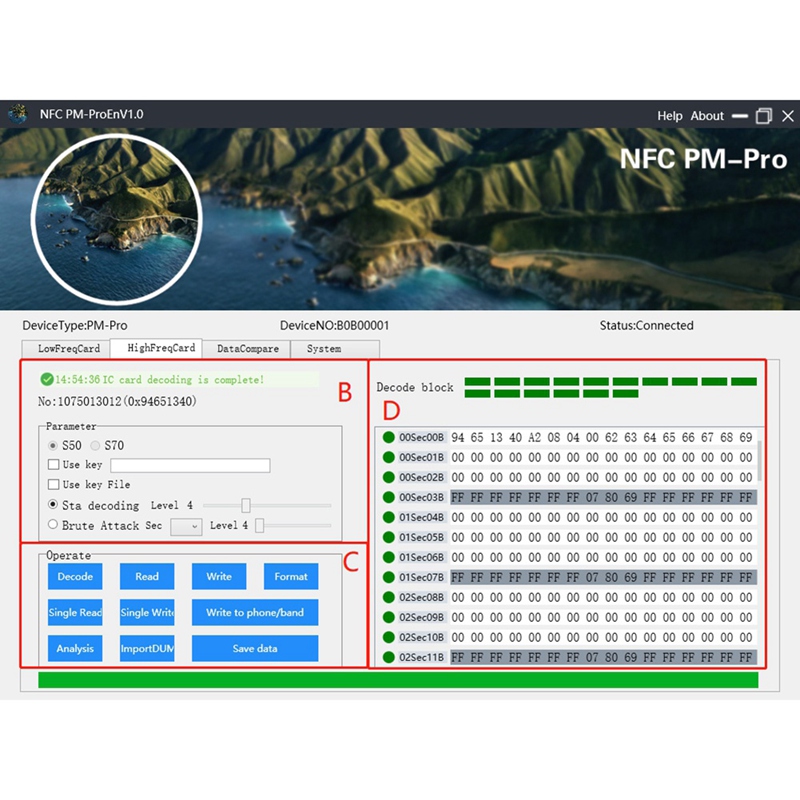Click the Status:Connected text
Image resolution: width=800 pixels, height=800 pixels.
[646, 325]
